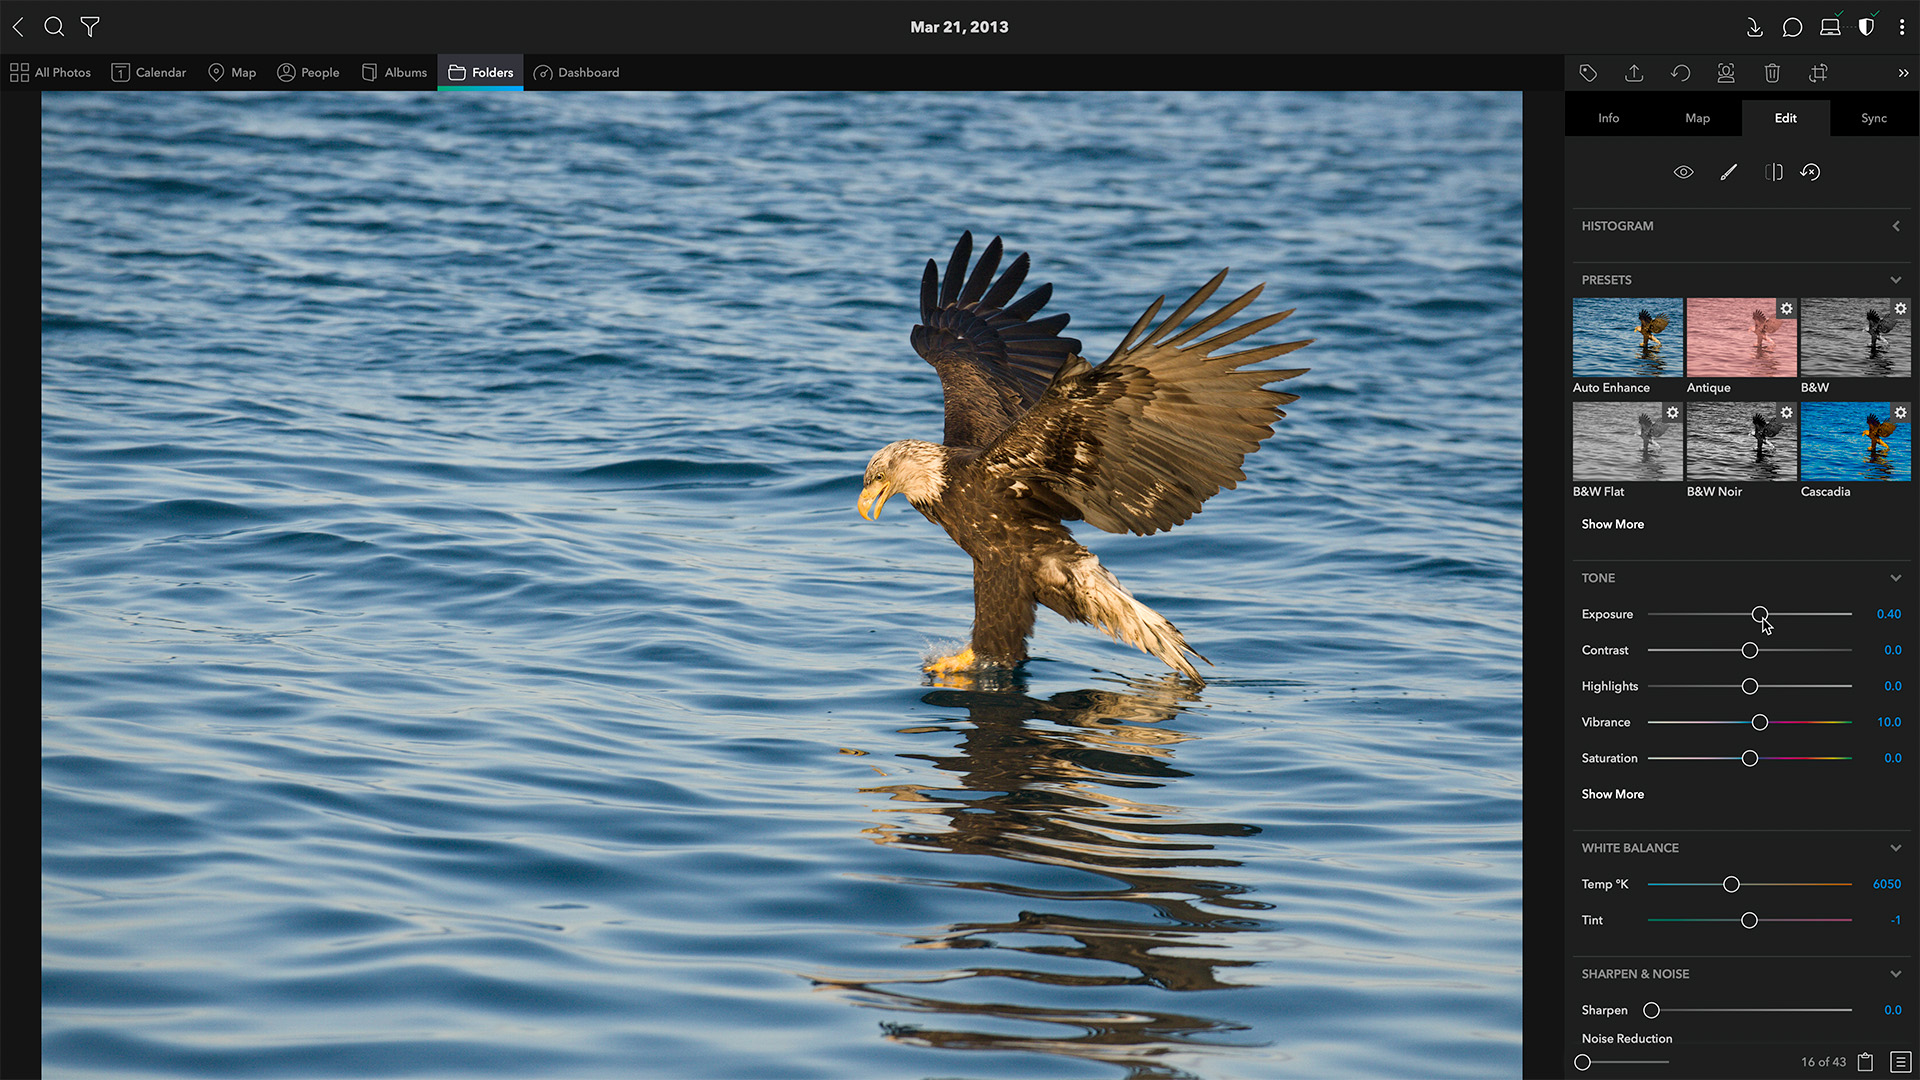Screen dimensions: 1920x1080
Task: Apply the B&W Noir preset thumbnail
Action: pos(1741,441)
